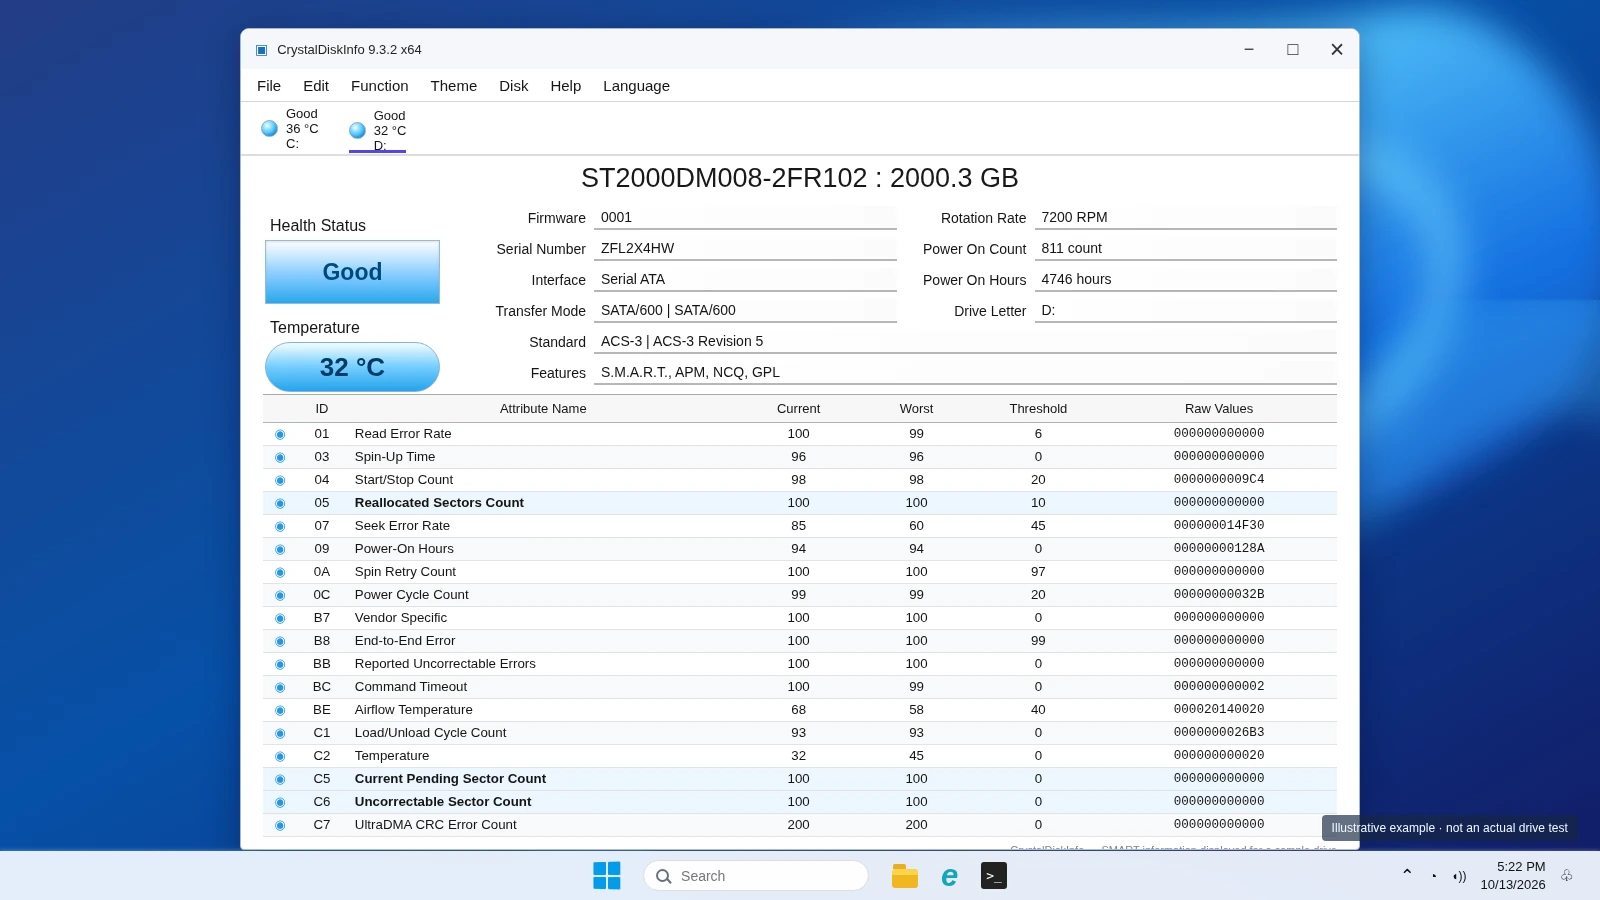Click the Good health status button

[x=352, y=272]
